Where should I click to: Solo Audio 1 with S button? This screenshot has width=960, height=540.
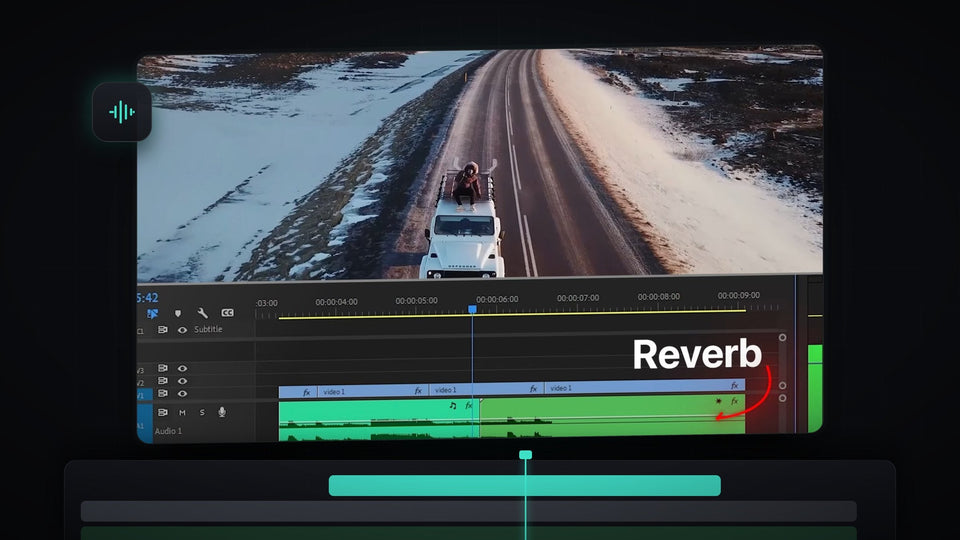202,413
